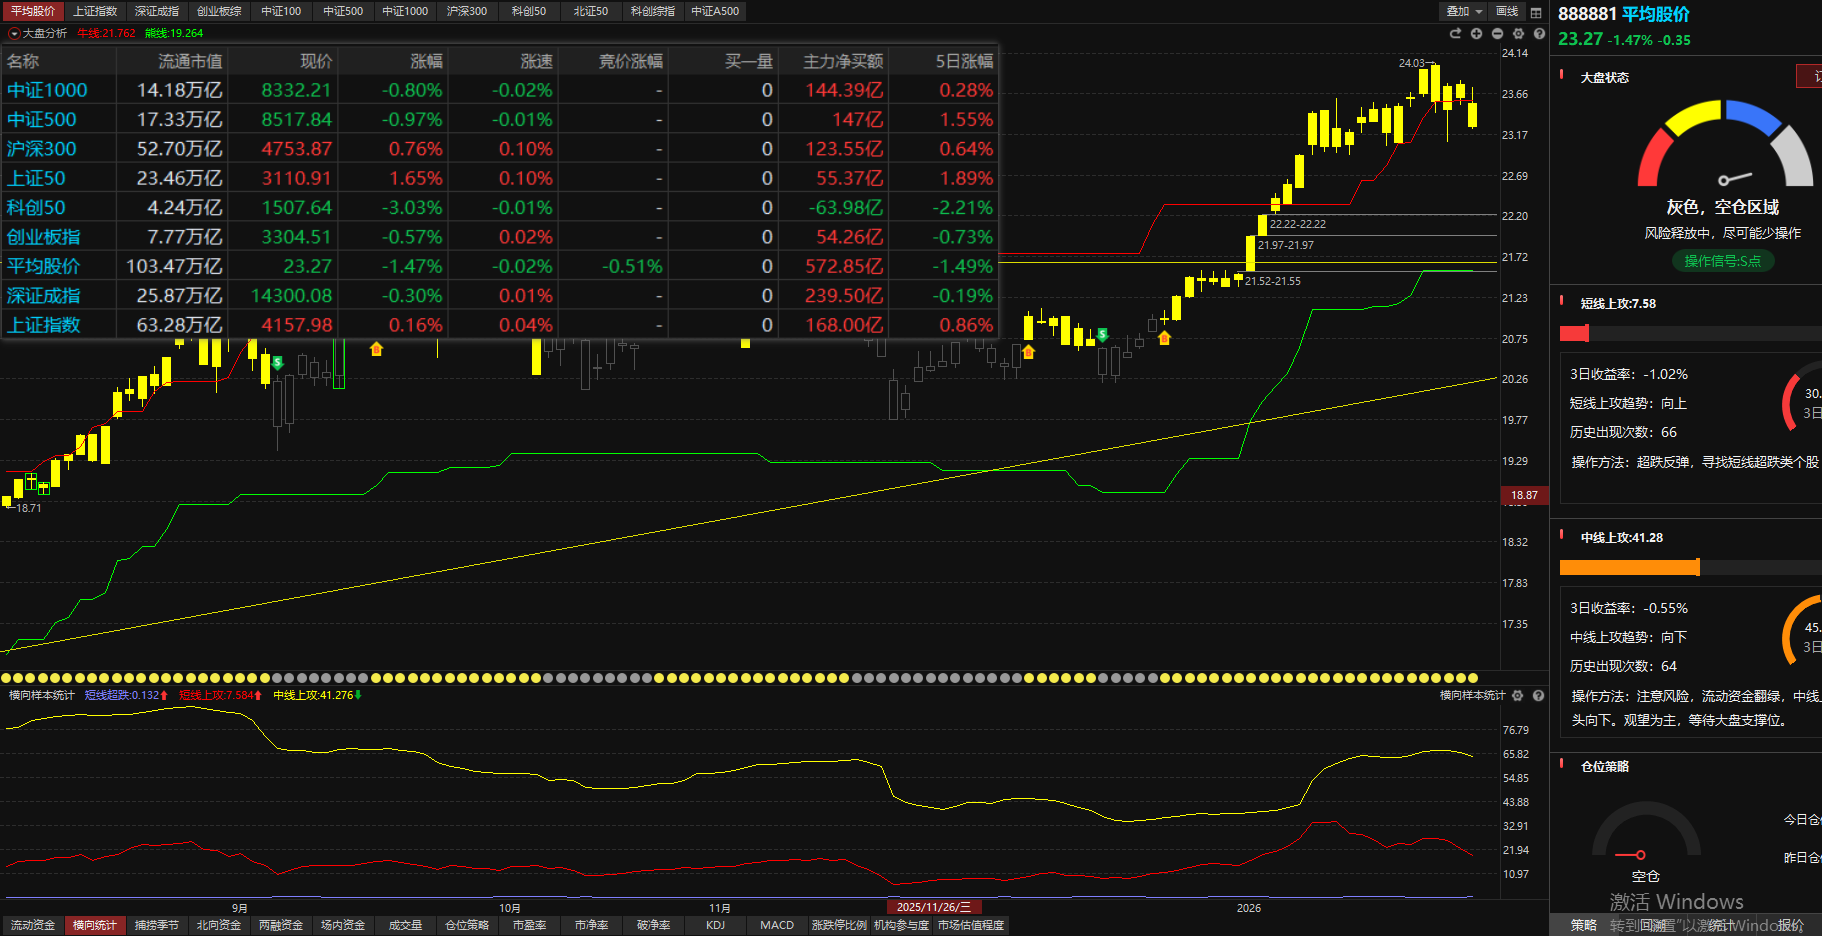Open 横向样本统计 panel settings gear
Image resolution: width=1822 pixels, height=936 pixels.
coord(1518,695)
